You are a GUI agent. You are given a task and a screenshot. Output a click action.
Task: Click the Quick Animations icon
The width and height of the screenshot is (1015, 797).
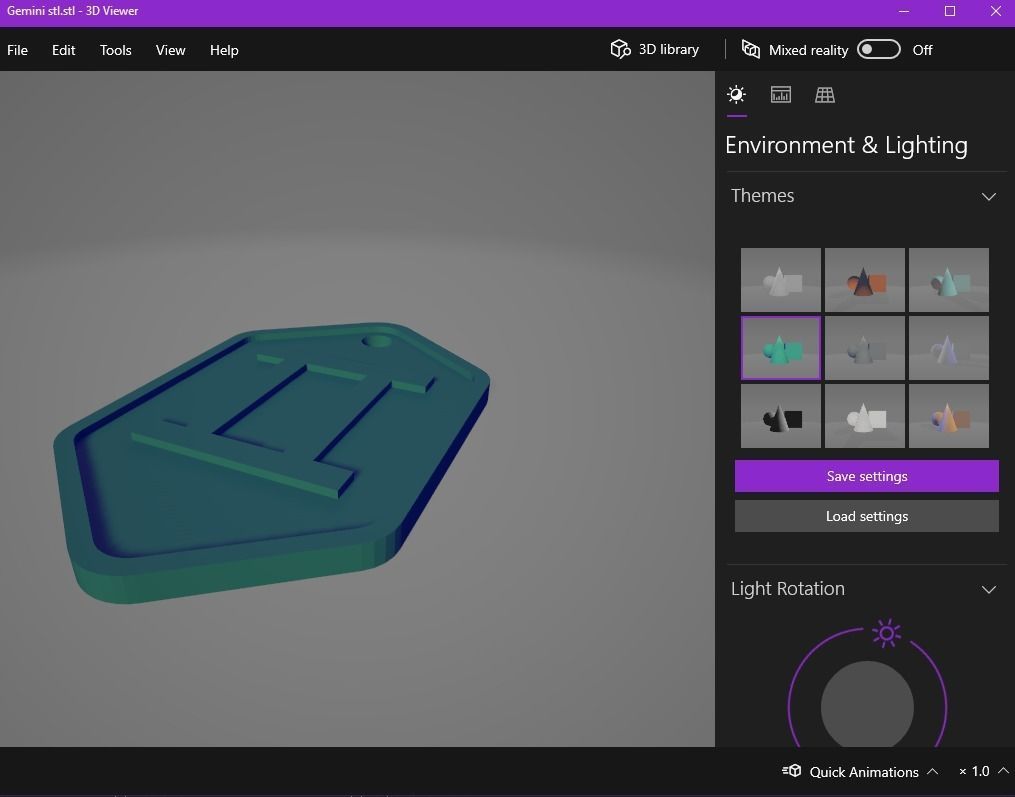point(792,770)
